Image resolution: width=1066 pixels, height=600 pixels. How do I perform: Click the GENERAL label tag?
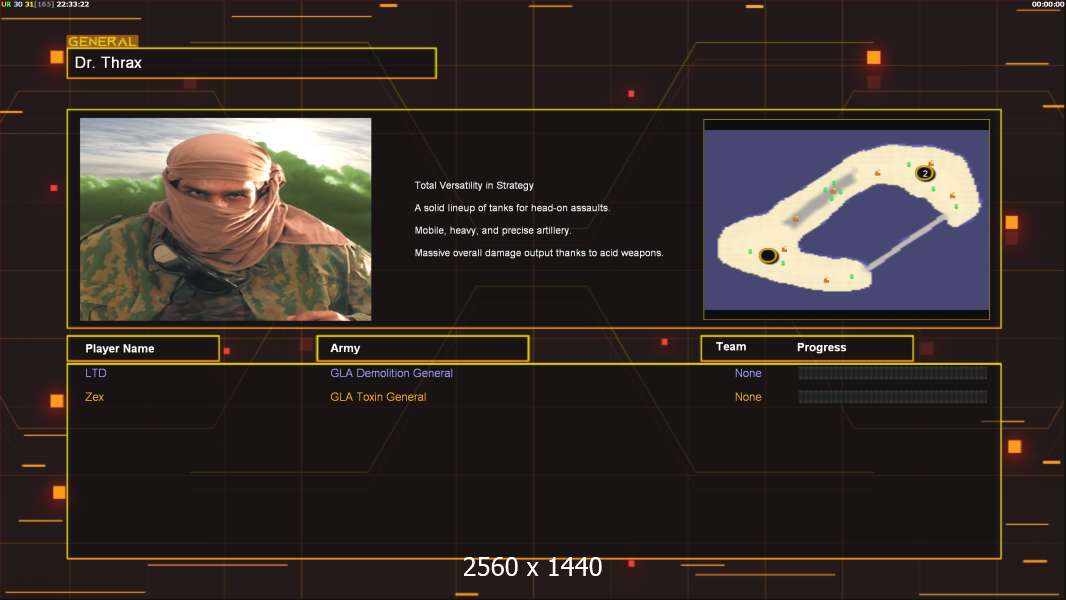click(103, 41)
